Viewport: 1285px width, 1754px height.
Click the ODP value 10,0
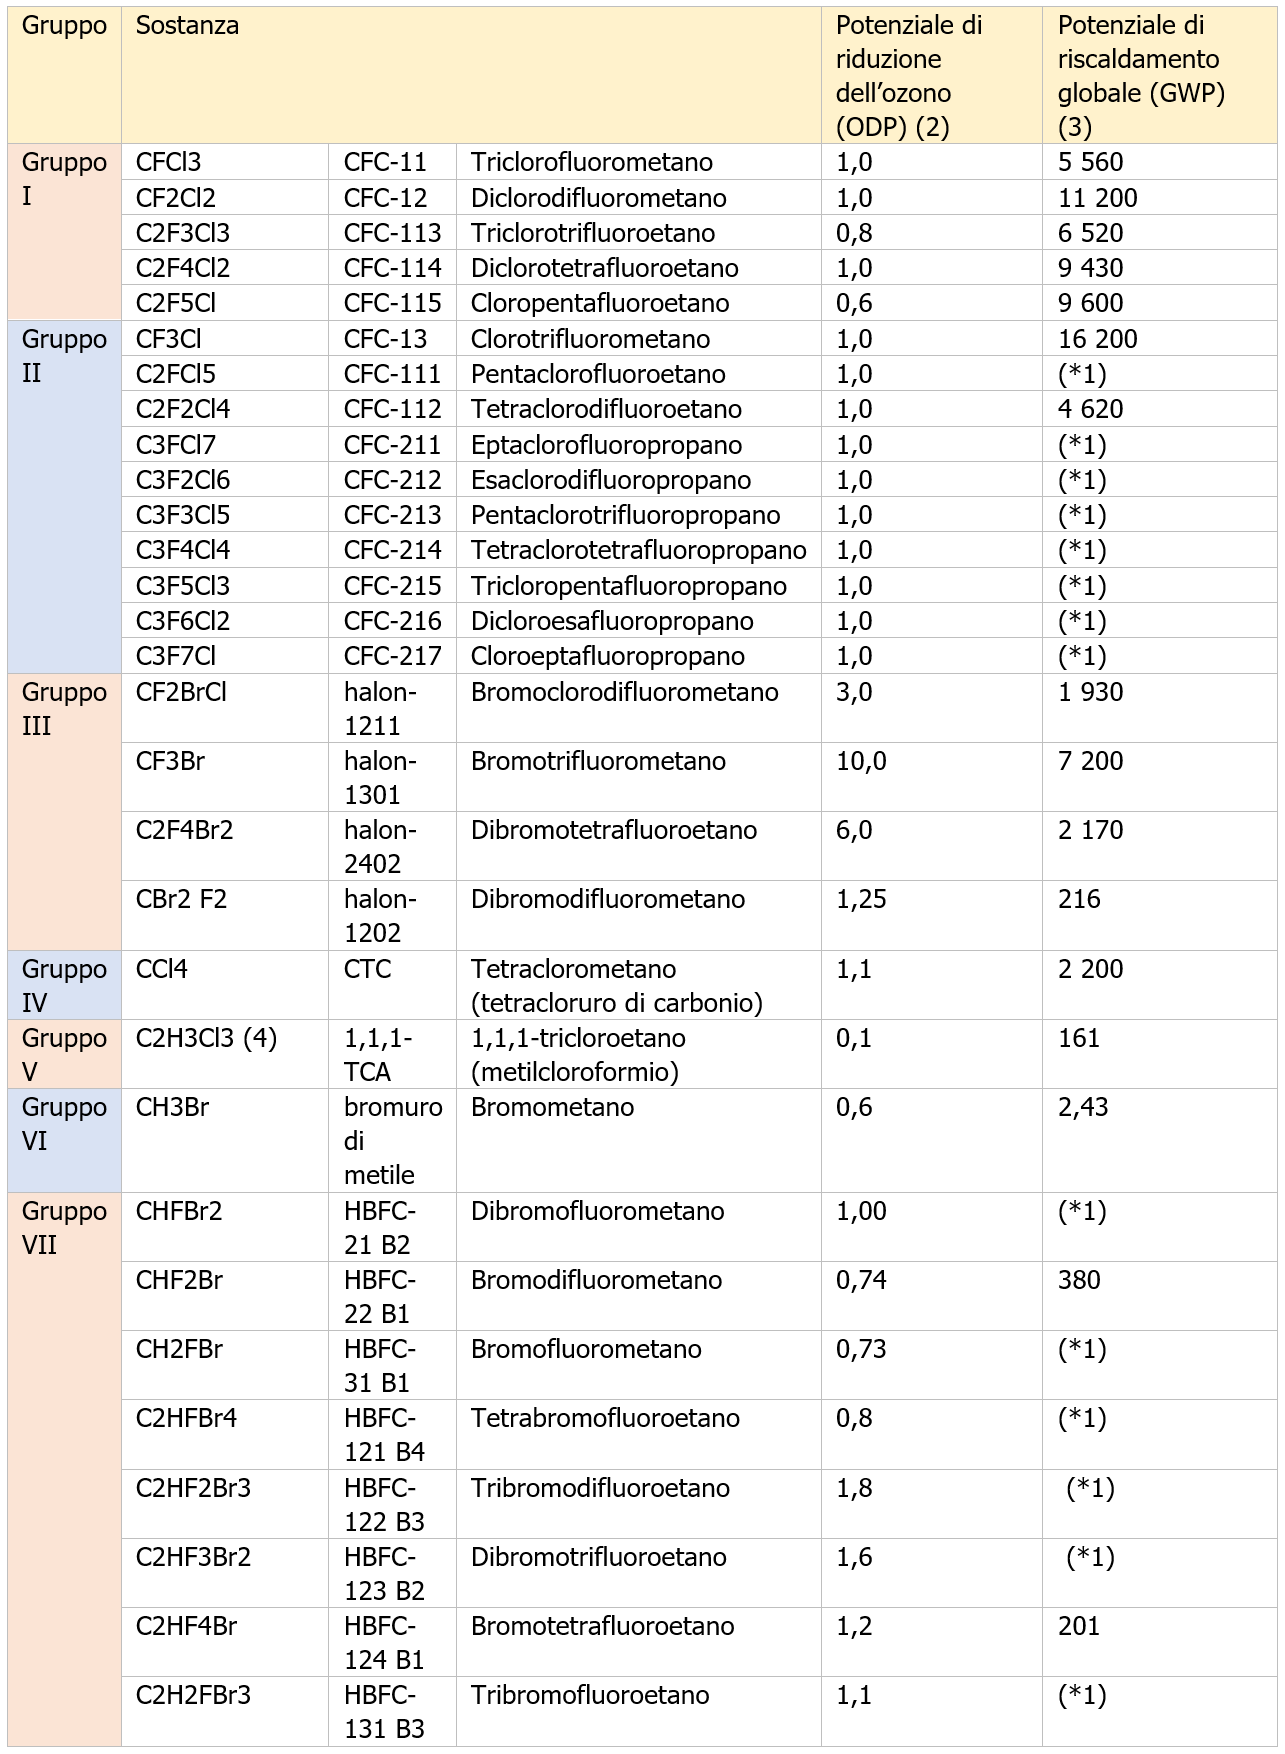[x=861, y=762]
